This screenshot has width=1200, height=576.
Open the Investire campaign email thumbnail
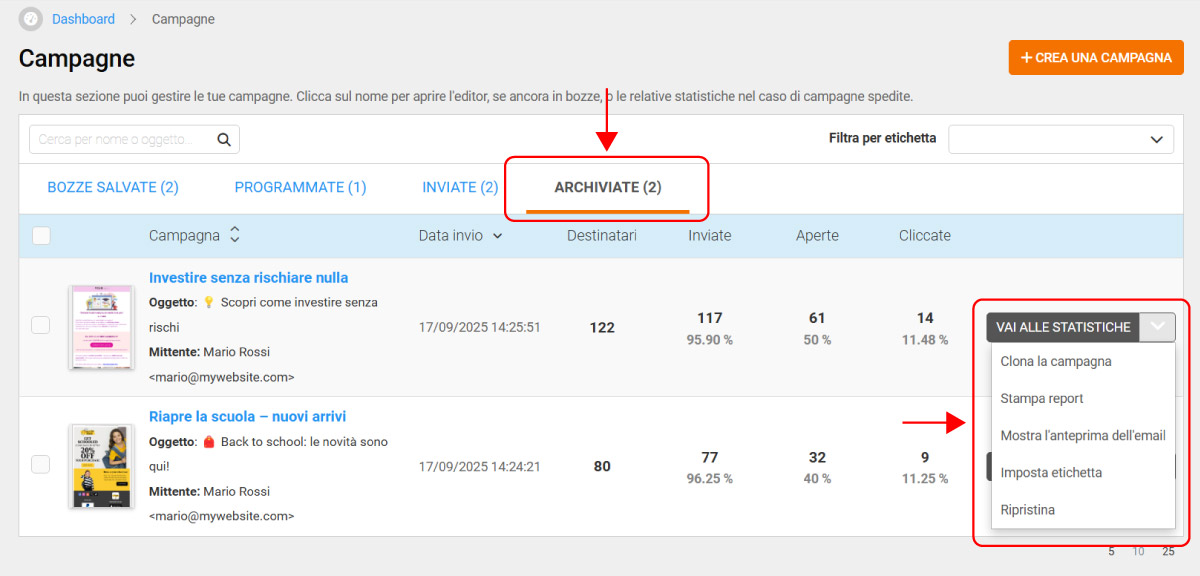pyautogui.click(x=101, y=327)
